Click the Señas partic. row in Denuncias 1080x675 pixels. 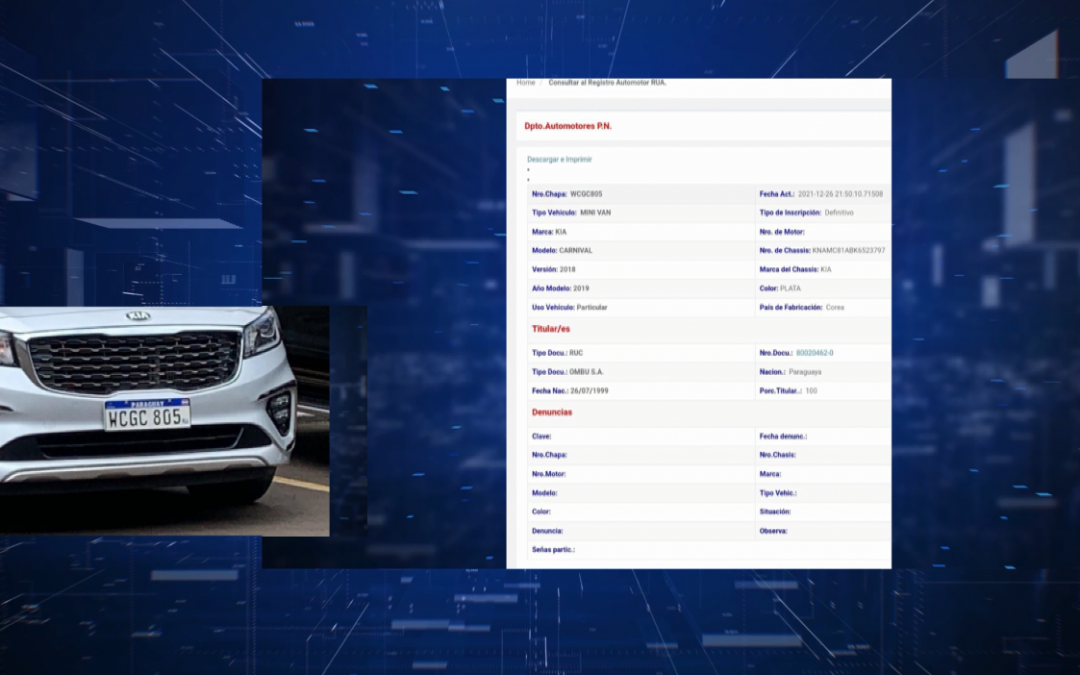(553, 550)
